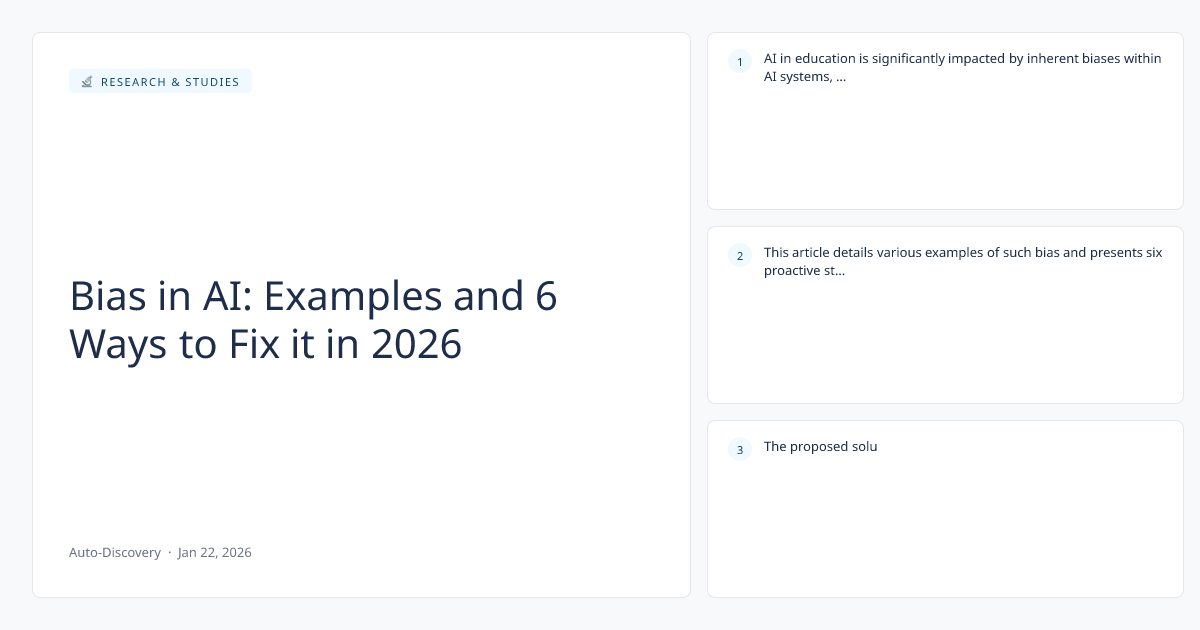
Task: Click the text "This article details various examples"
Action: 880,253
